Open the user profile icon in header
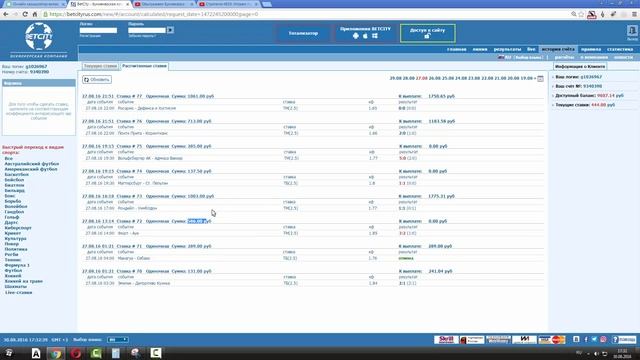 click(632, 31)
